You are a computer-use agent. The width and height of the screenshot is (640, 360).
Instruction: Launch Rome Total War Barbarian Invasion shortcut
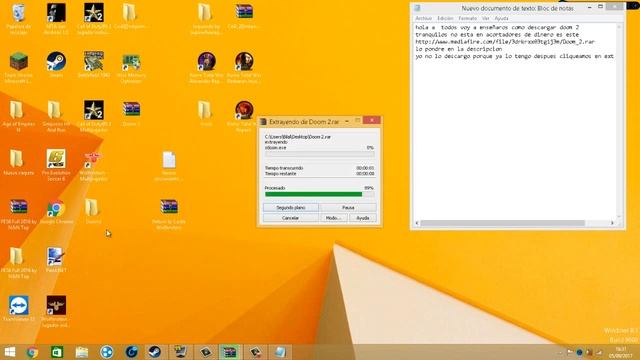pyautogui.click(x=244, y=62)
